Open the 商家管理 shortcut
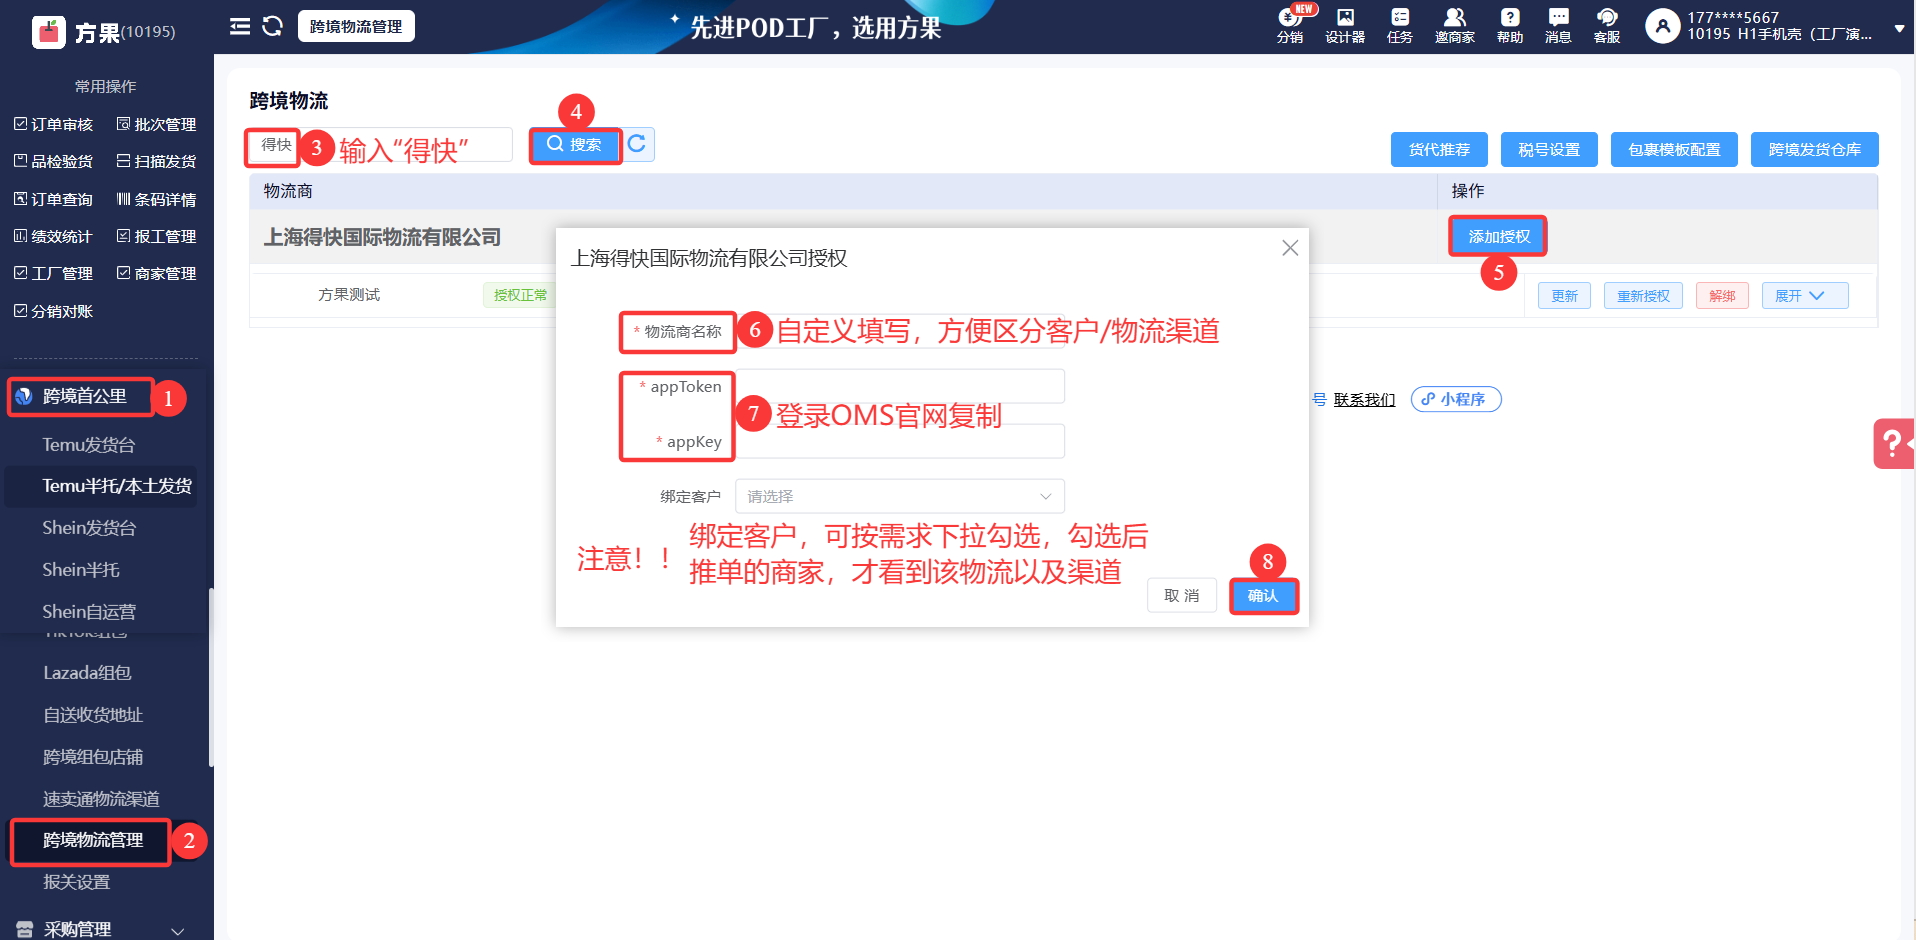 point(157,273)
